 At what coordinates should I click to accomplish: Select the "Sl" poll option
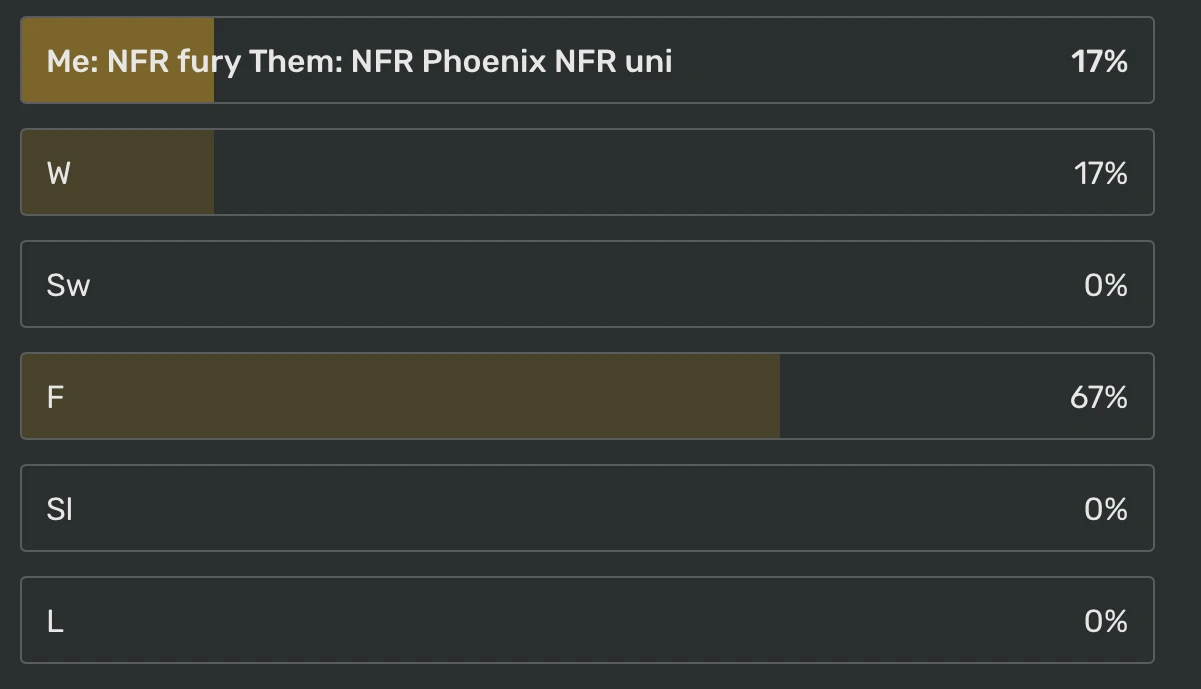coord(590,508)
